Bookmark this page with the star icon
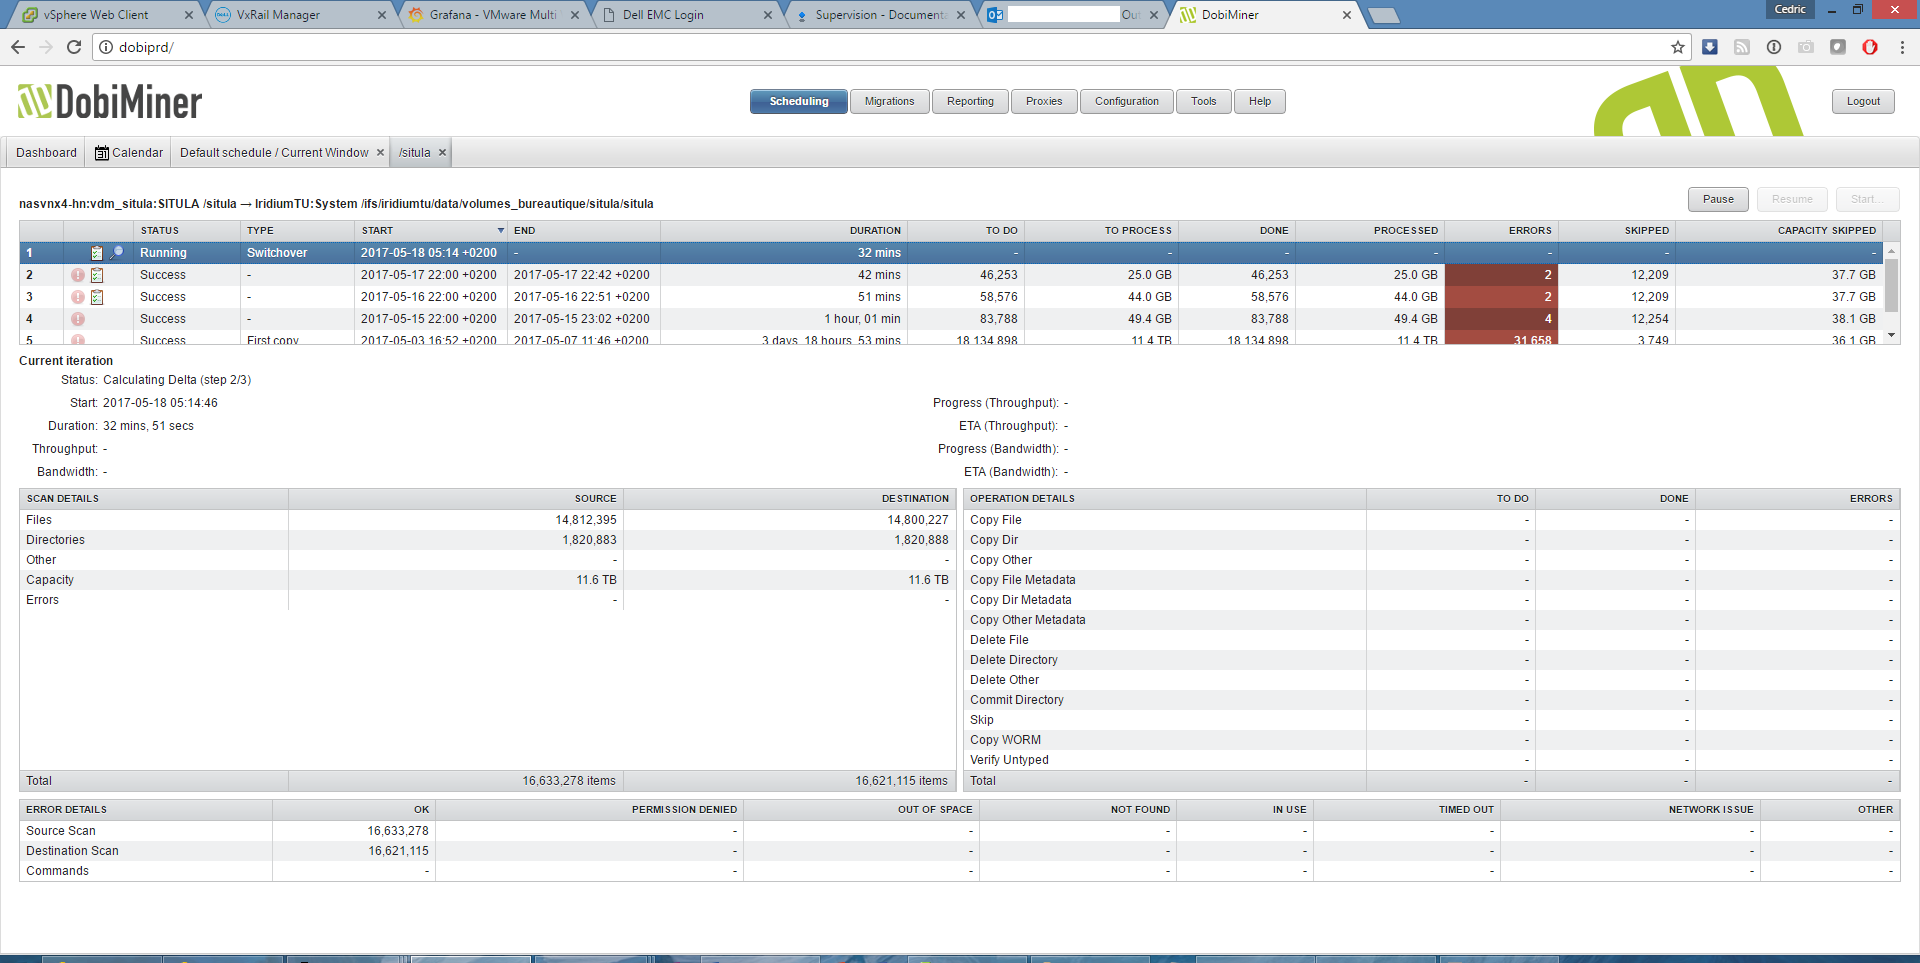This screenshot has width=1920, height=963. [x=1677, y=47]
